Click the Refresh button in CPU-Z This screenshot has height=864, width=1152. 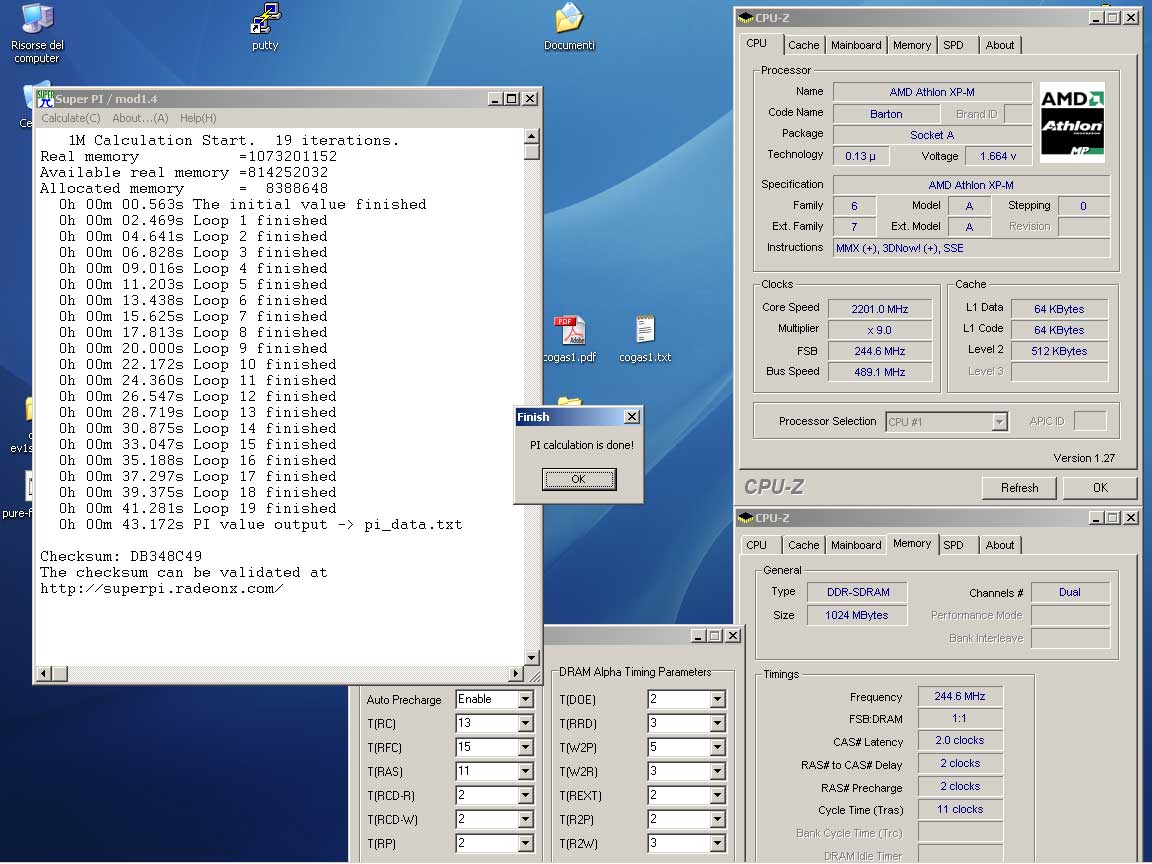(x=1019, y=488)
